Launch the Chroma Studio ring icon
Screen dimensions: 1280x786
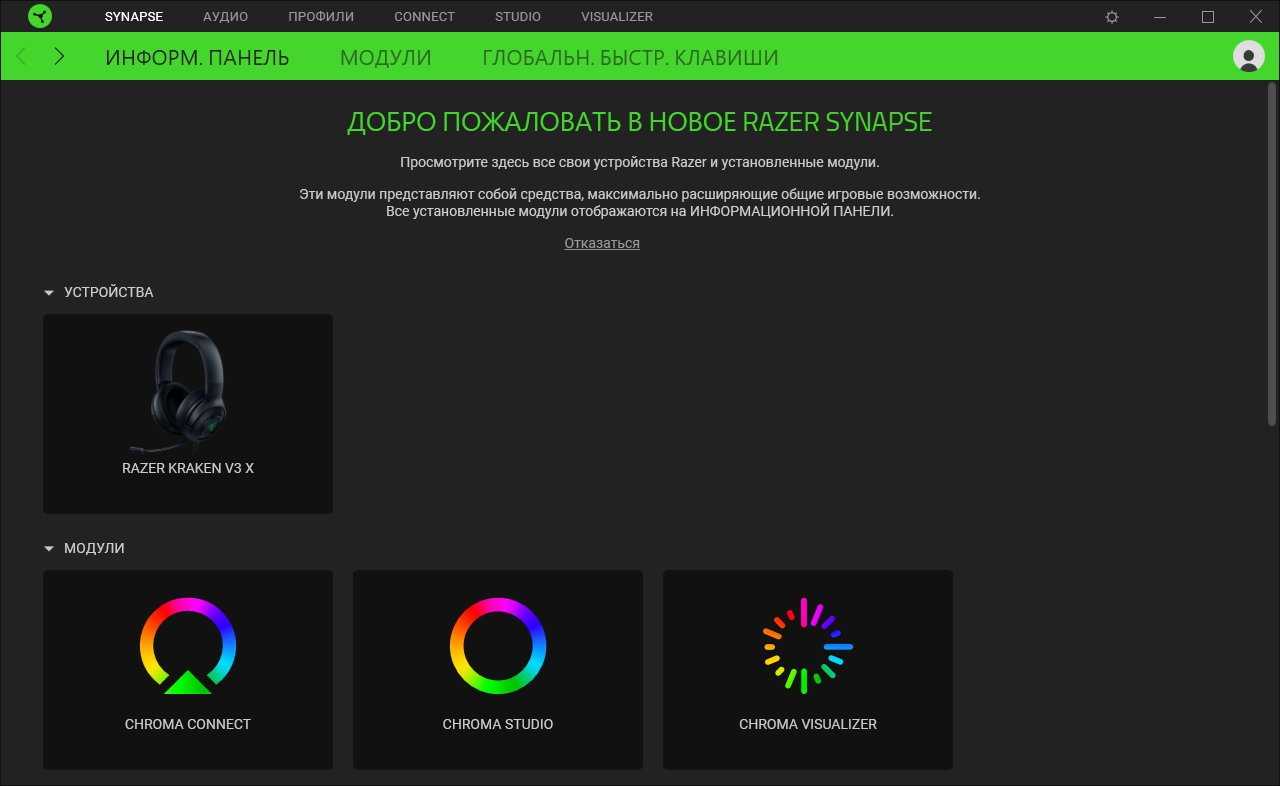(498, 646)
